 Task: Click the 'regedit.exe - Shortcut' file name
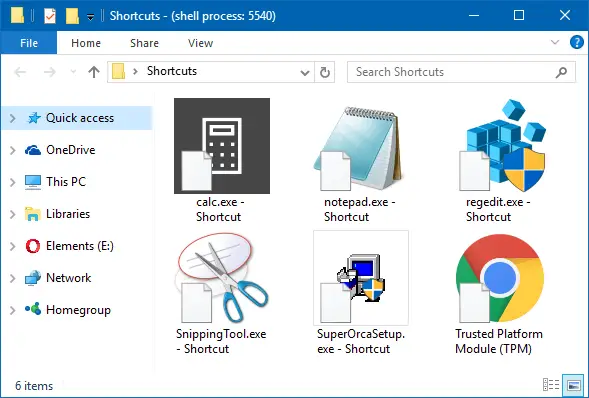click(498, 209)
